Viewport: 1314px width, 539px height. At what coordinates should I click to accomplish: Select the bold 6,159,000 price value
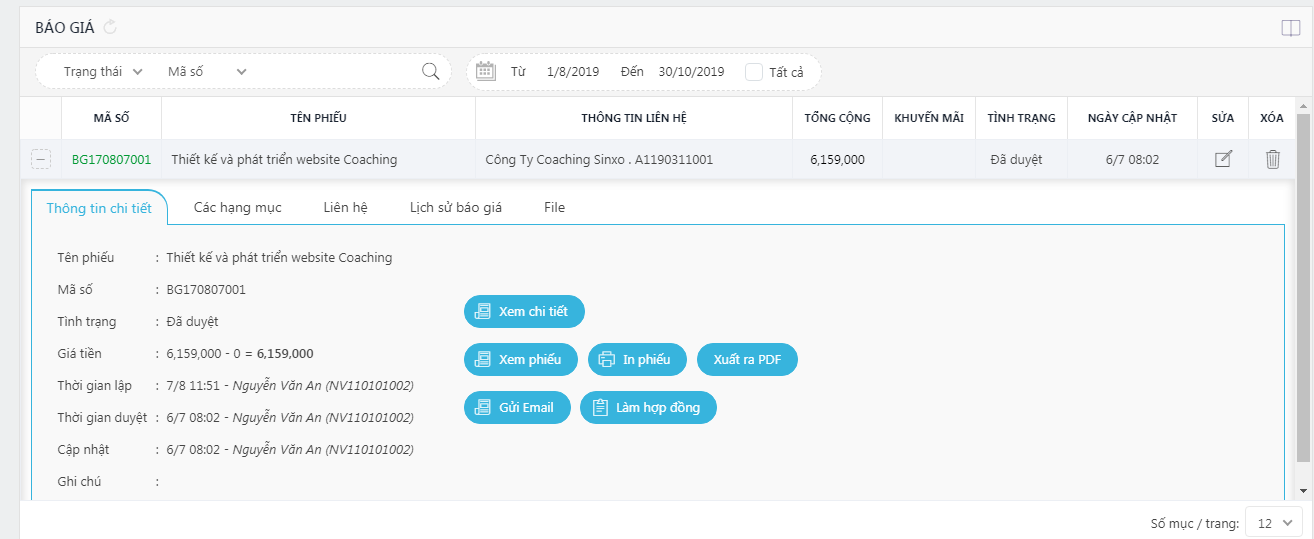285,353
